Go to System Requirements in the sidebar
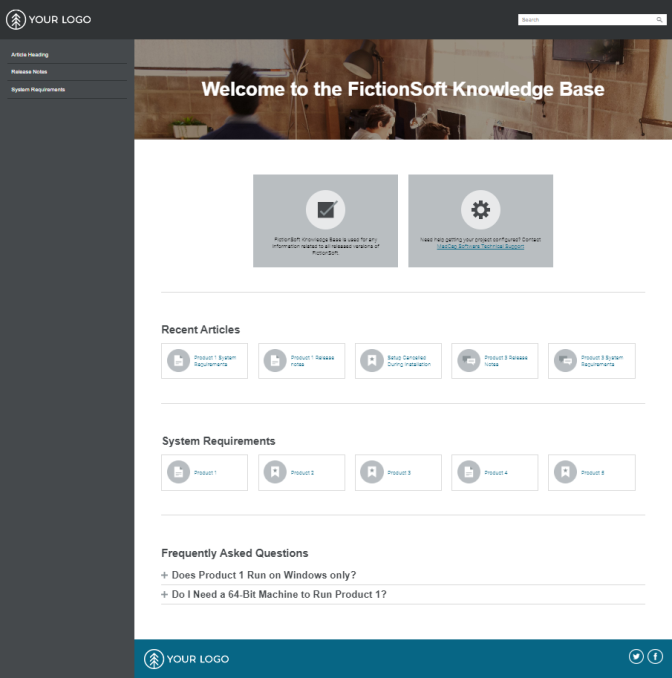The width and height of the screenshot is (672, 678). point(38,90)
